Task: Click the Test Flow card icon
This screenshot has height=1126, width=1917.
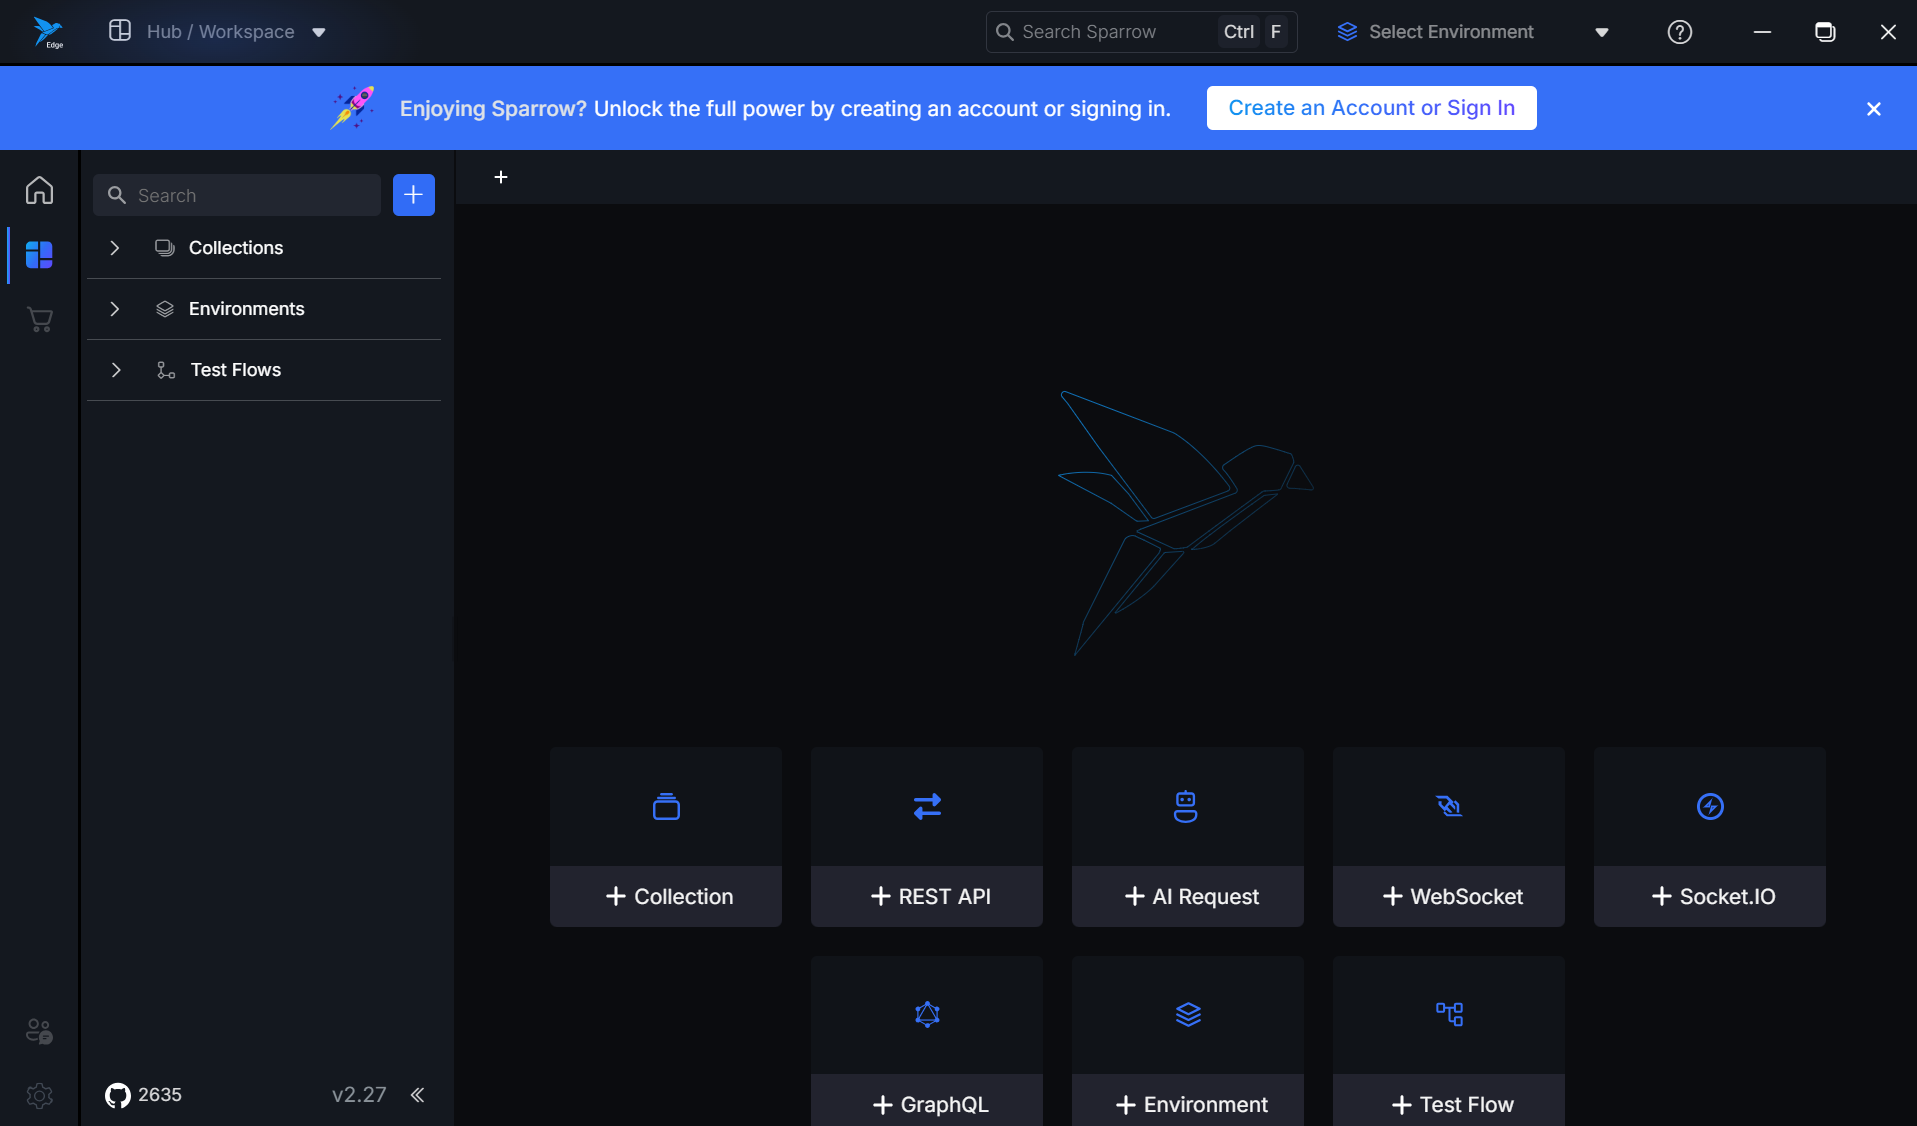Action: (1449, 1014)
